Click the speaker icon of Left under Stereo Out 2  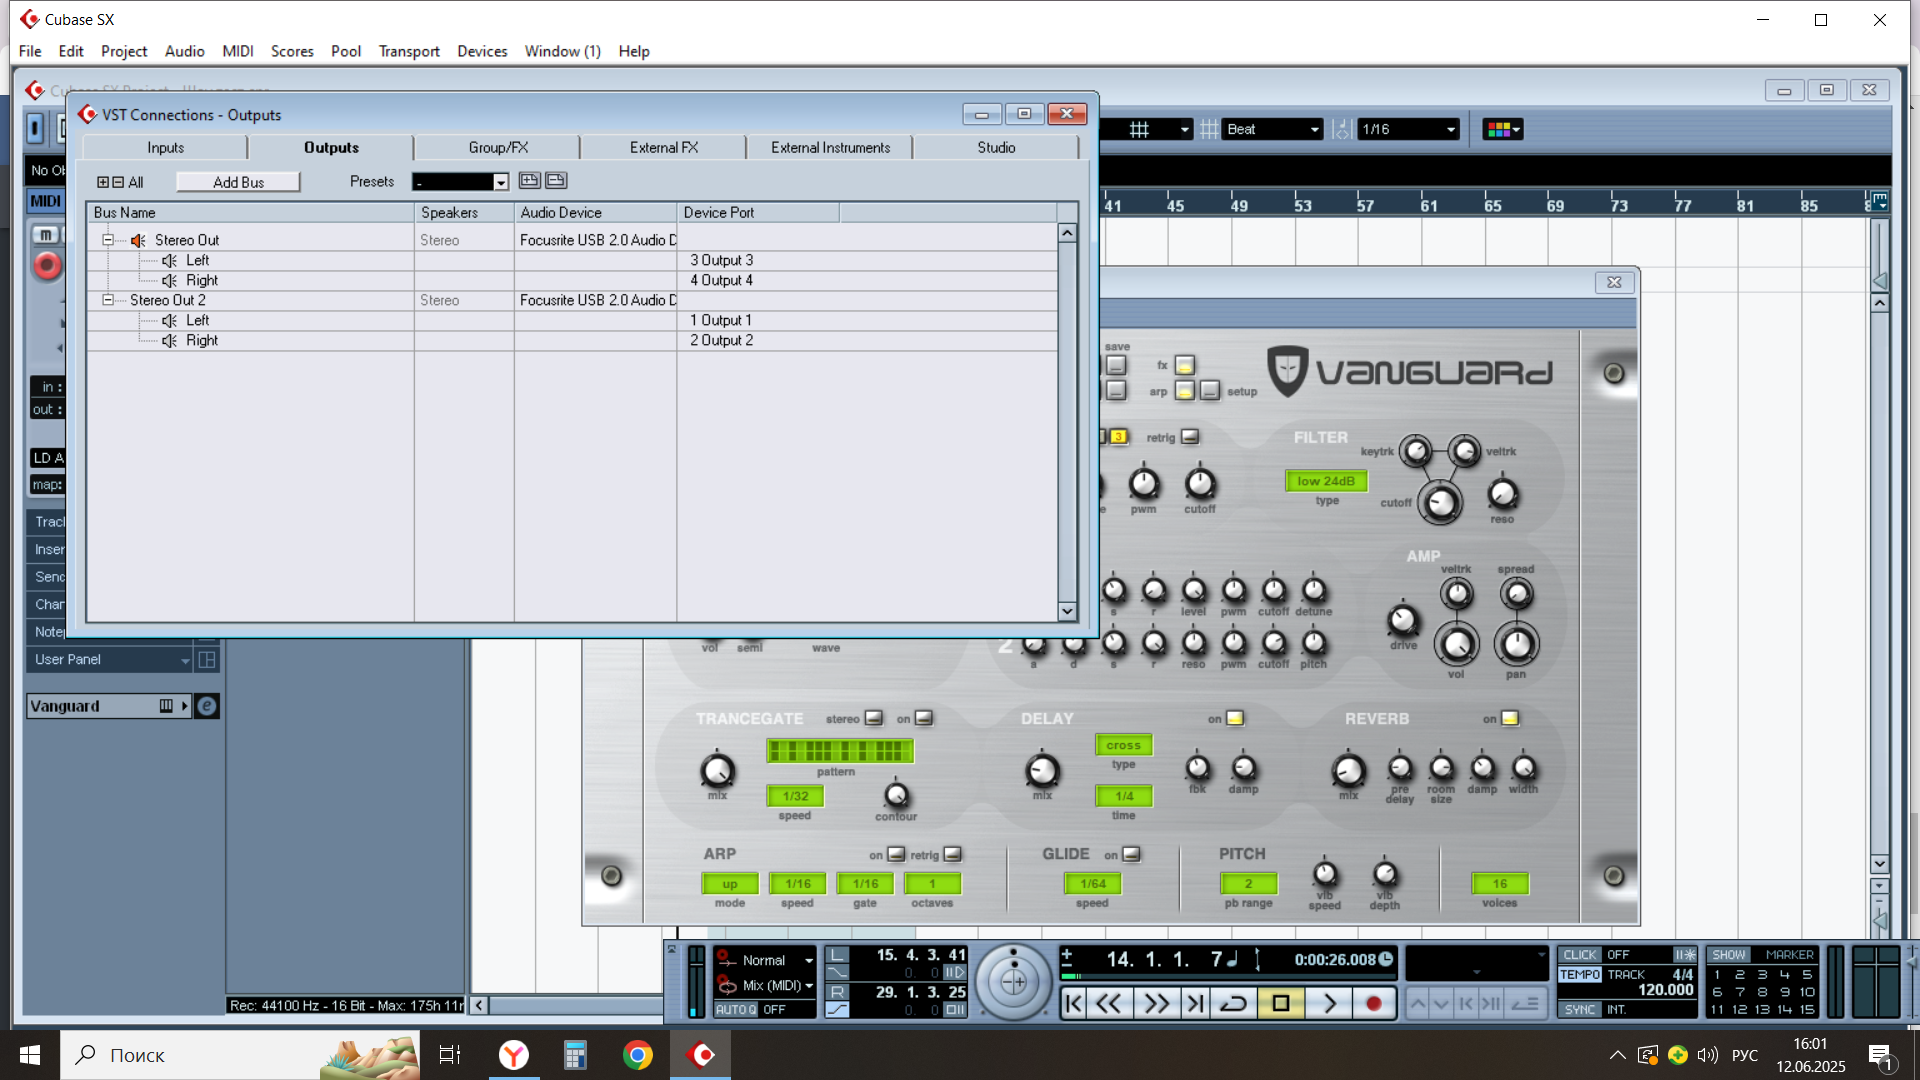(x=170, y=320)
